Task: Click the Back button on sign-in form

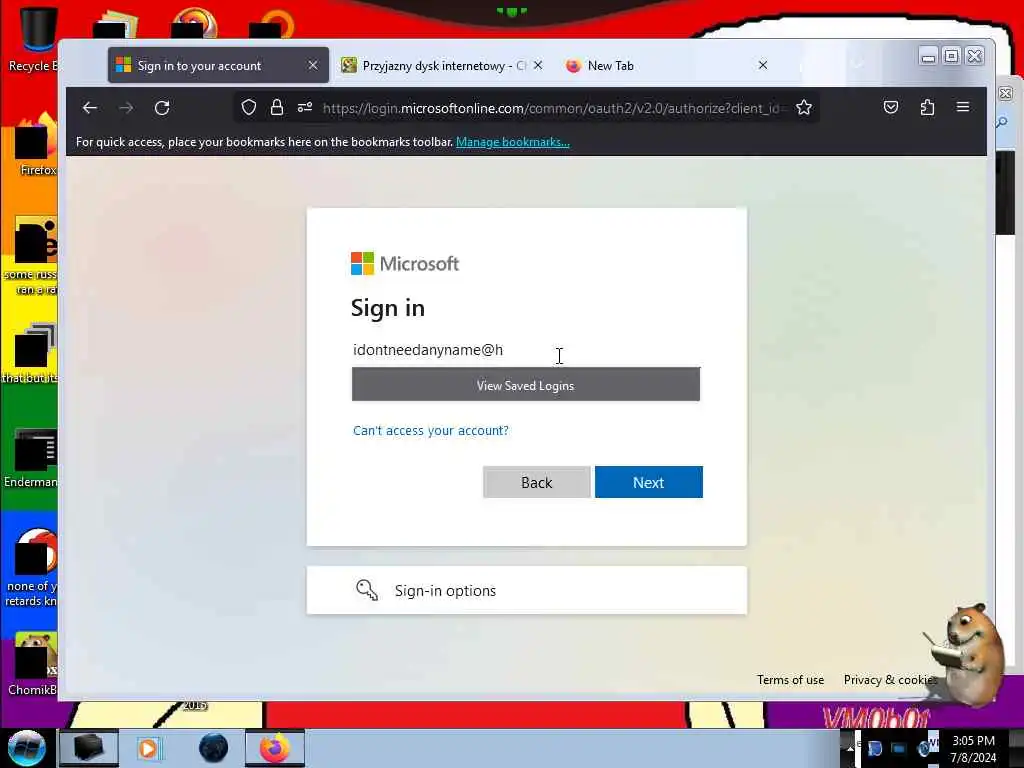Action: coord(536,482)
